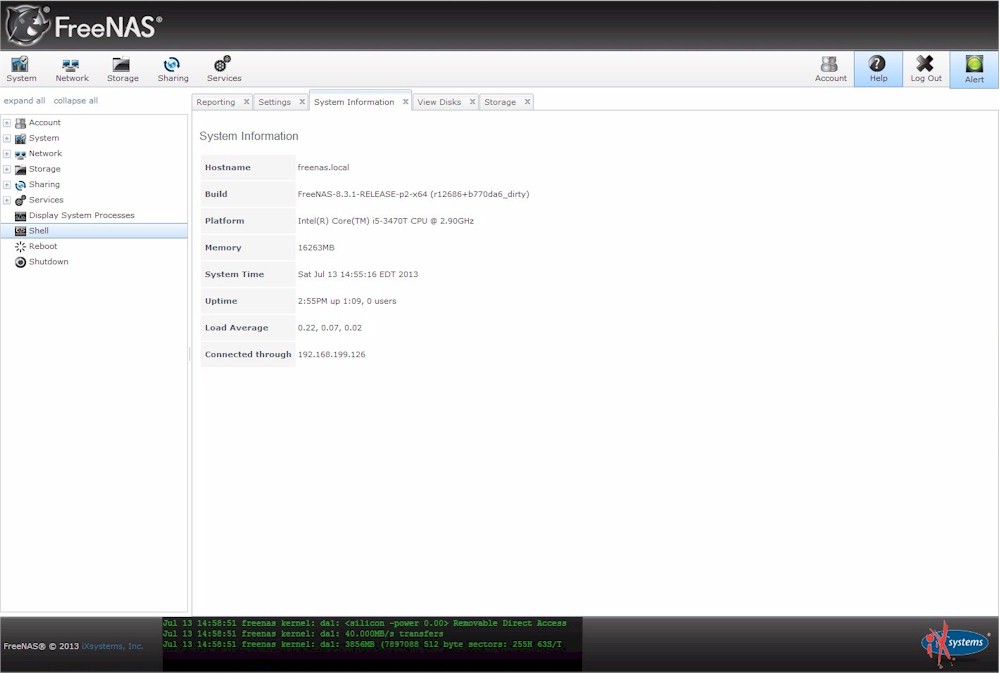Open the Services toolbar icon

coord(224,69)
